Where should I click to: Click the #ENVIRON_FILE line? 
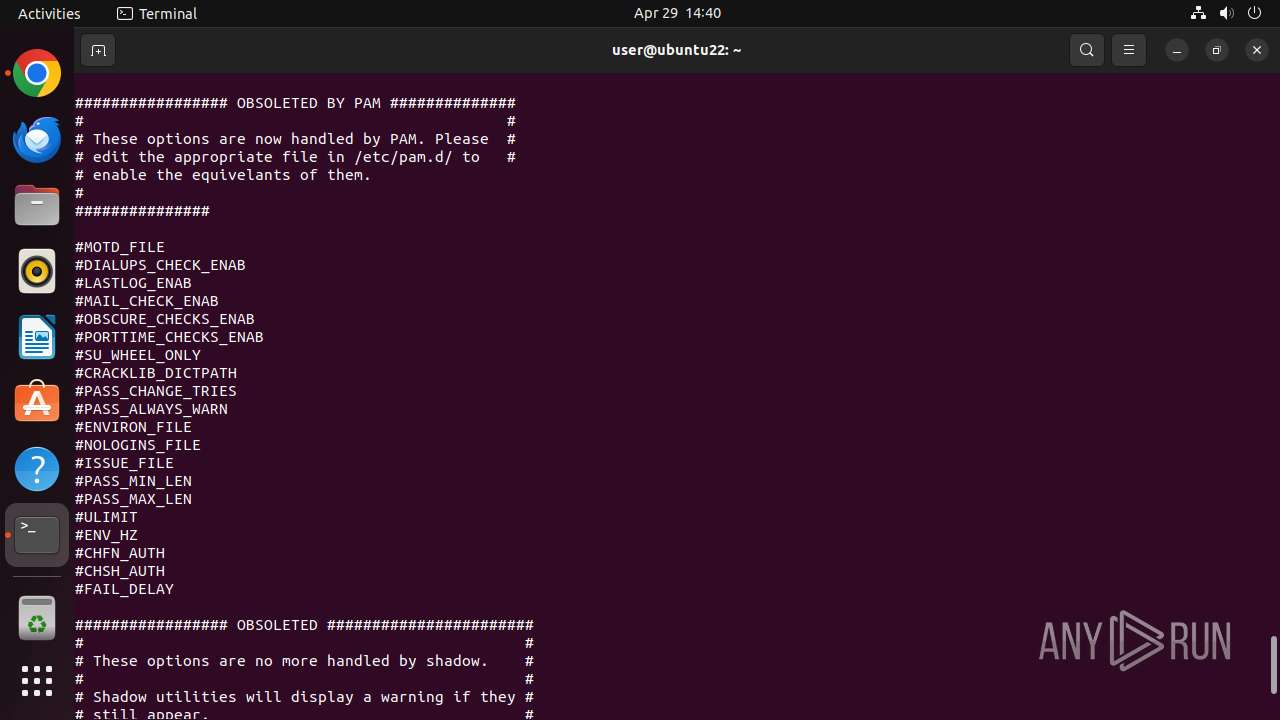(133, 427)
